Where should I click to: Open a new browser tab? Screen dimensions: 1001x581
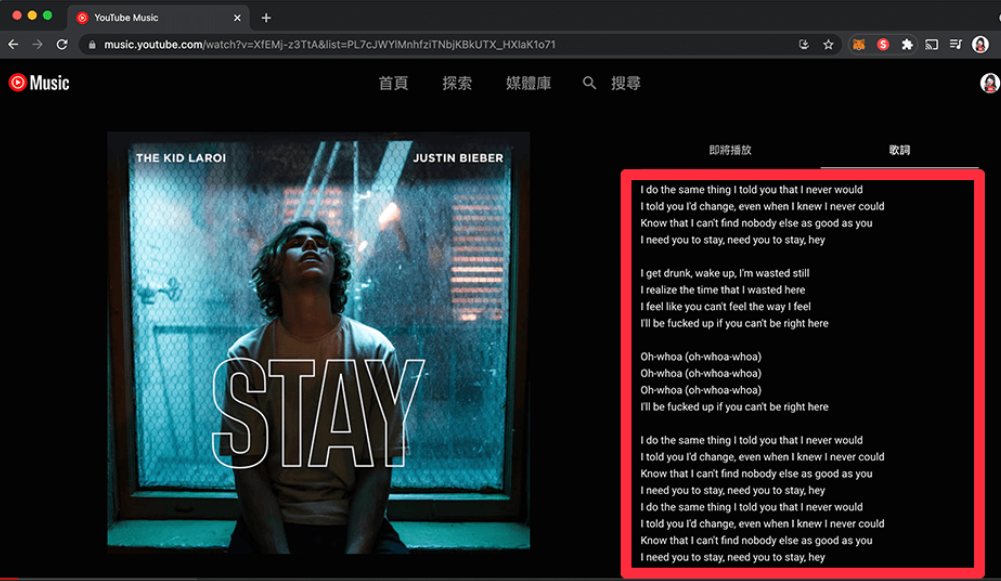coord(266,18)
